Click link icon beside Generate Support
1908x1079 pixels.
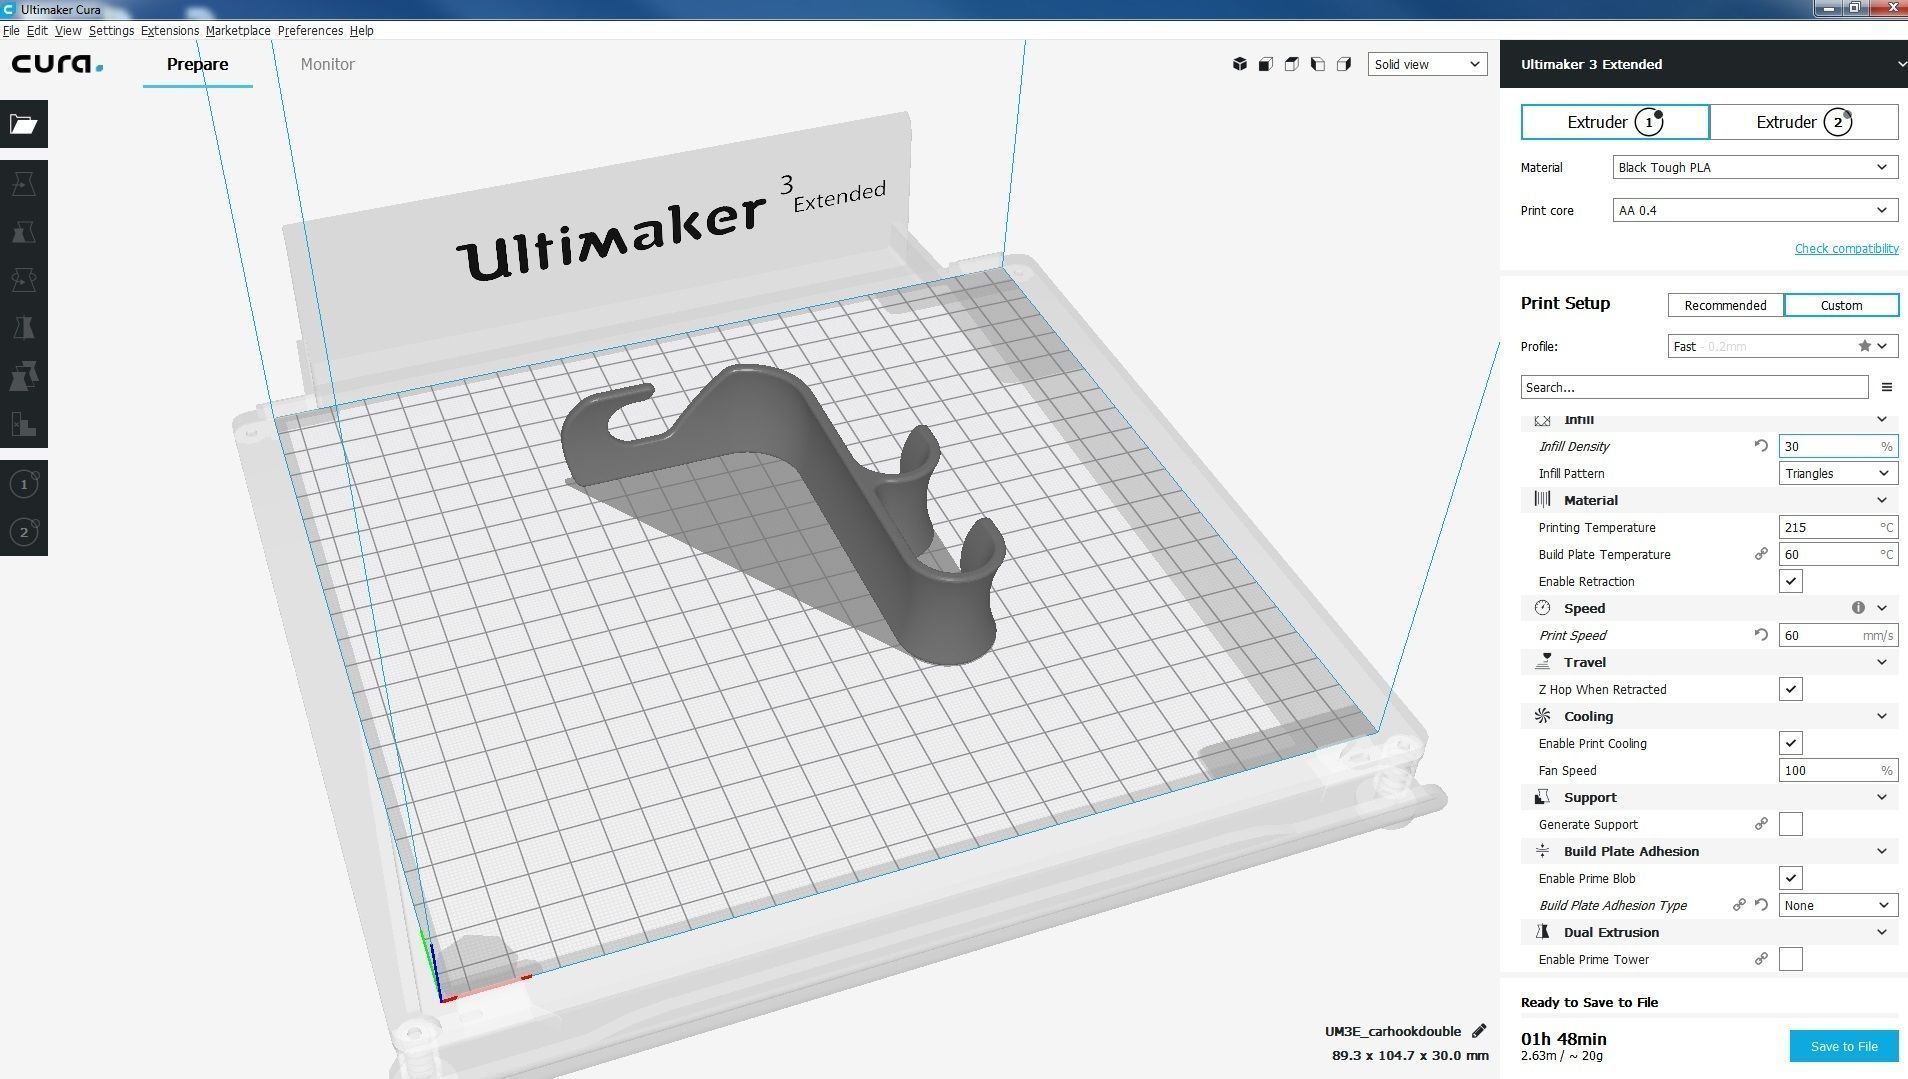(1761, 824)
